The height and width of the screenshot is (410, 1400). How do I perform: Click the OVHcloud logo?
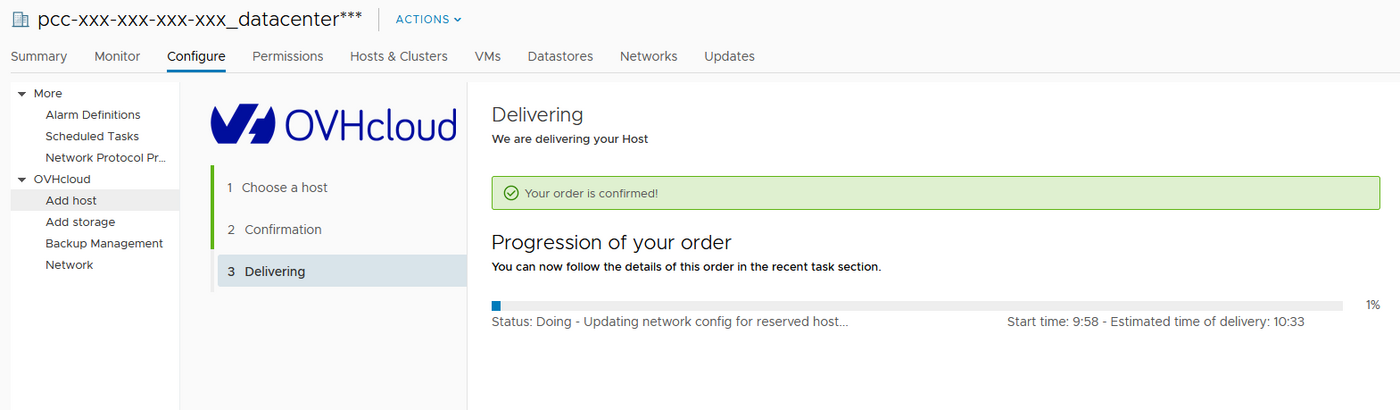coord(334,125)
